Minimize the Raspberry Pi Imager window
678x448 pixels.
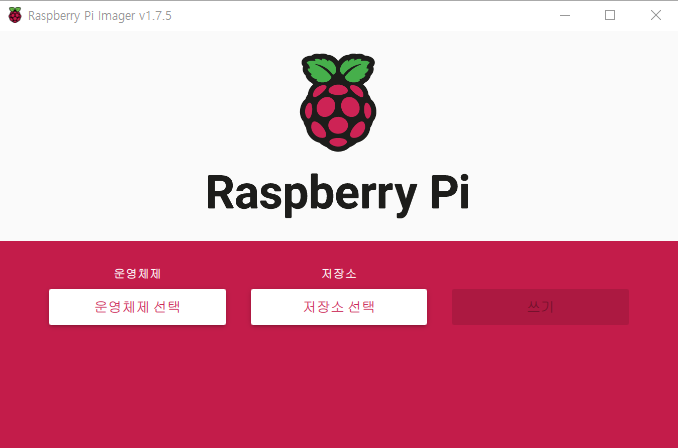tap(565, 16)
